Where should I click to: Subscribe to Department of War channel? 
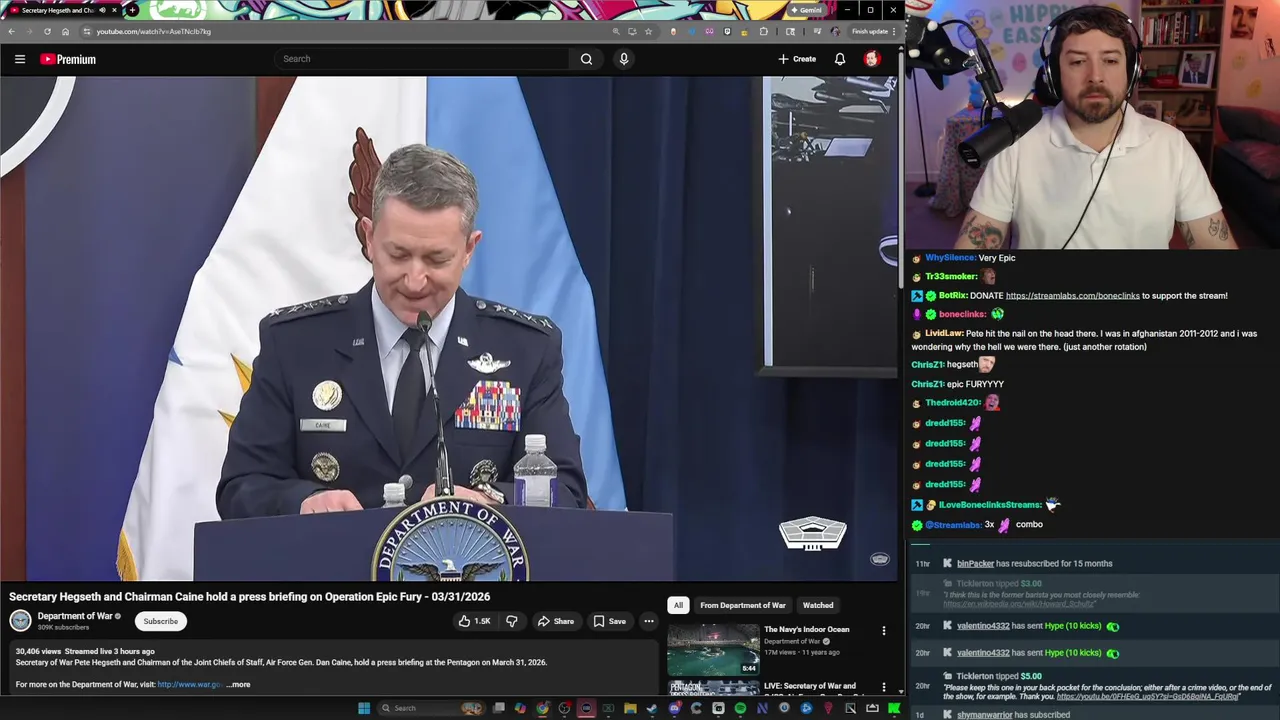tap(160, 621)
